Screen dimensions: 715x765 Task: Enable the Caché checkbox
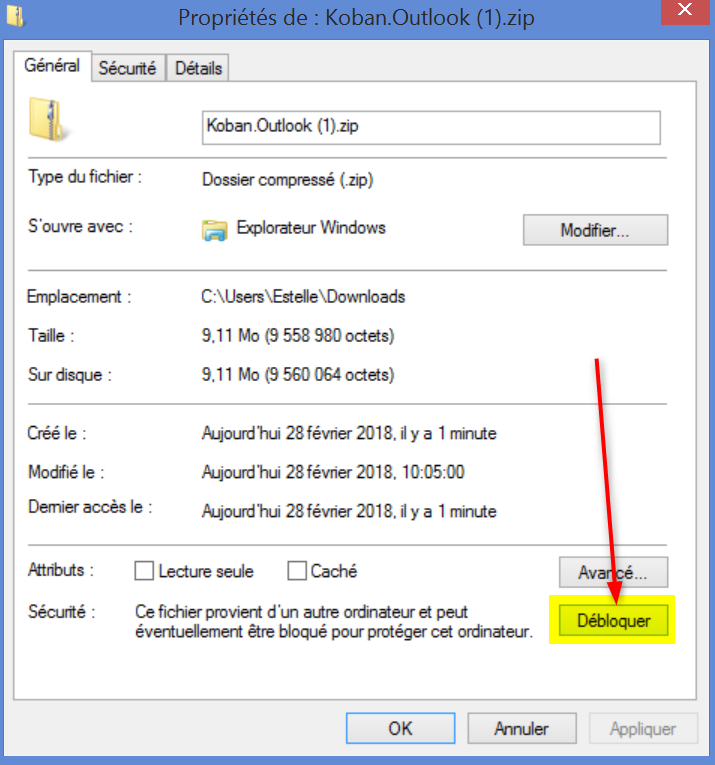(297, 570)
